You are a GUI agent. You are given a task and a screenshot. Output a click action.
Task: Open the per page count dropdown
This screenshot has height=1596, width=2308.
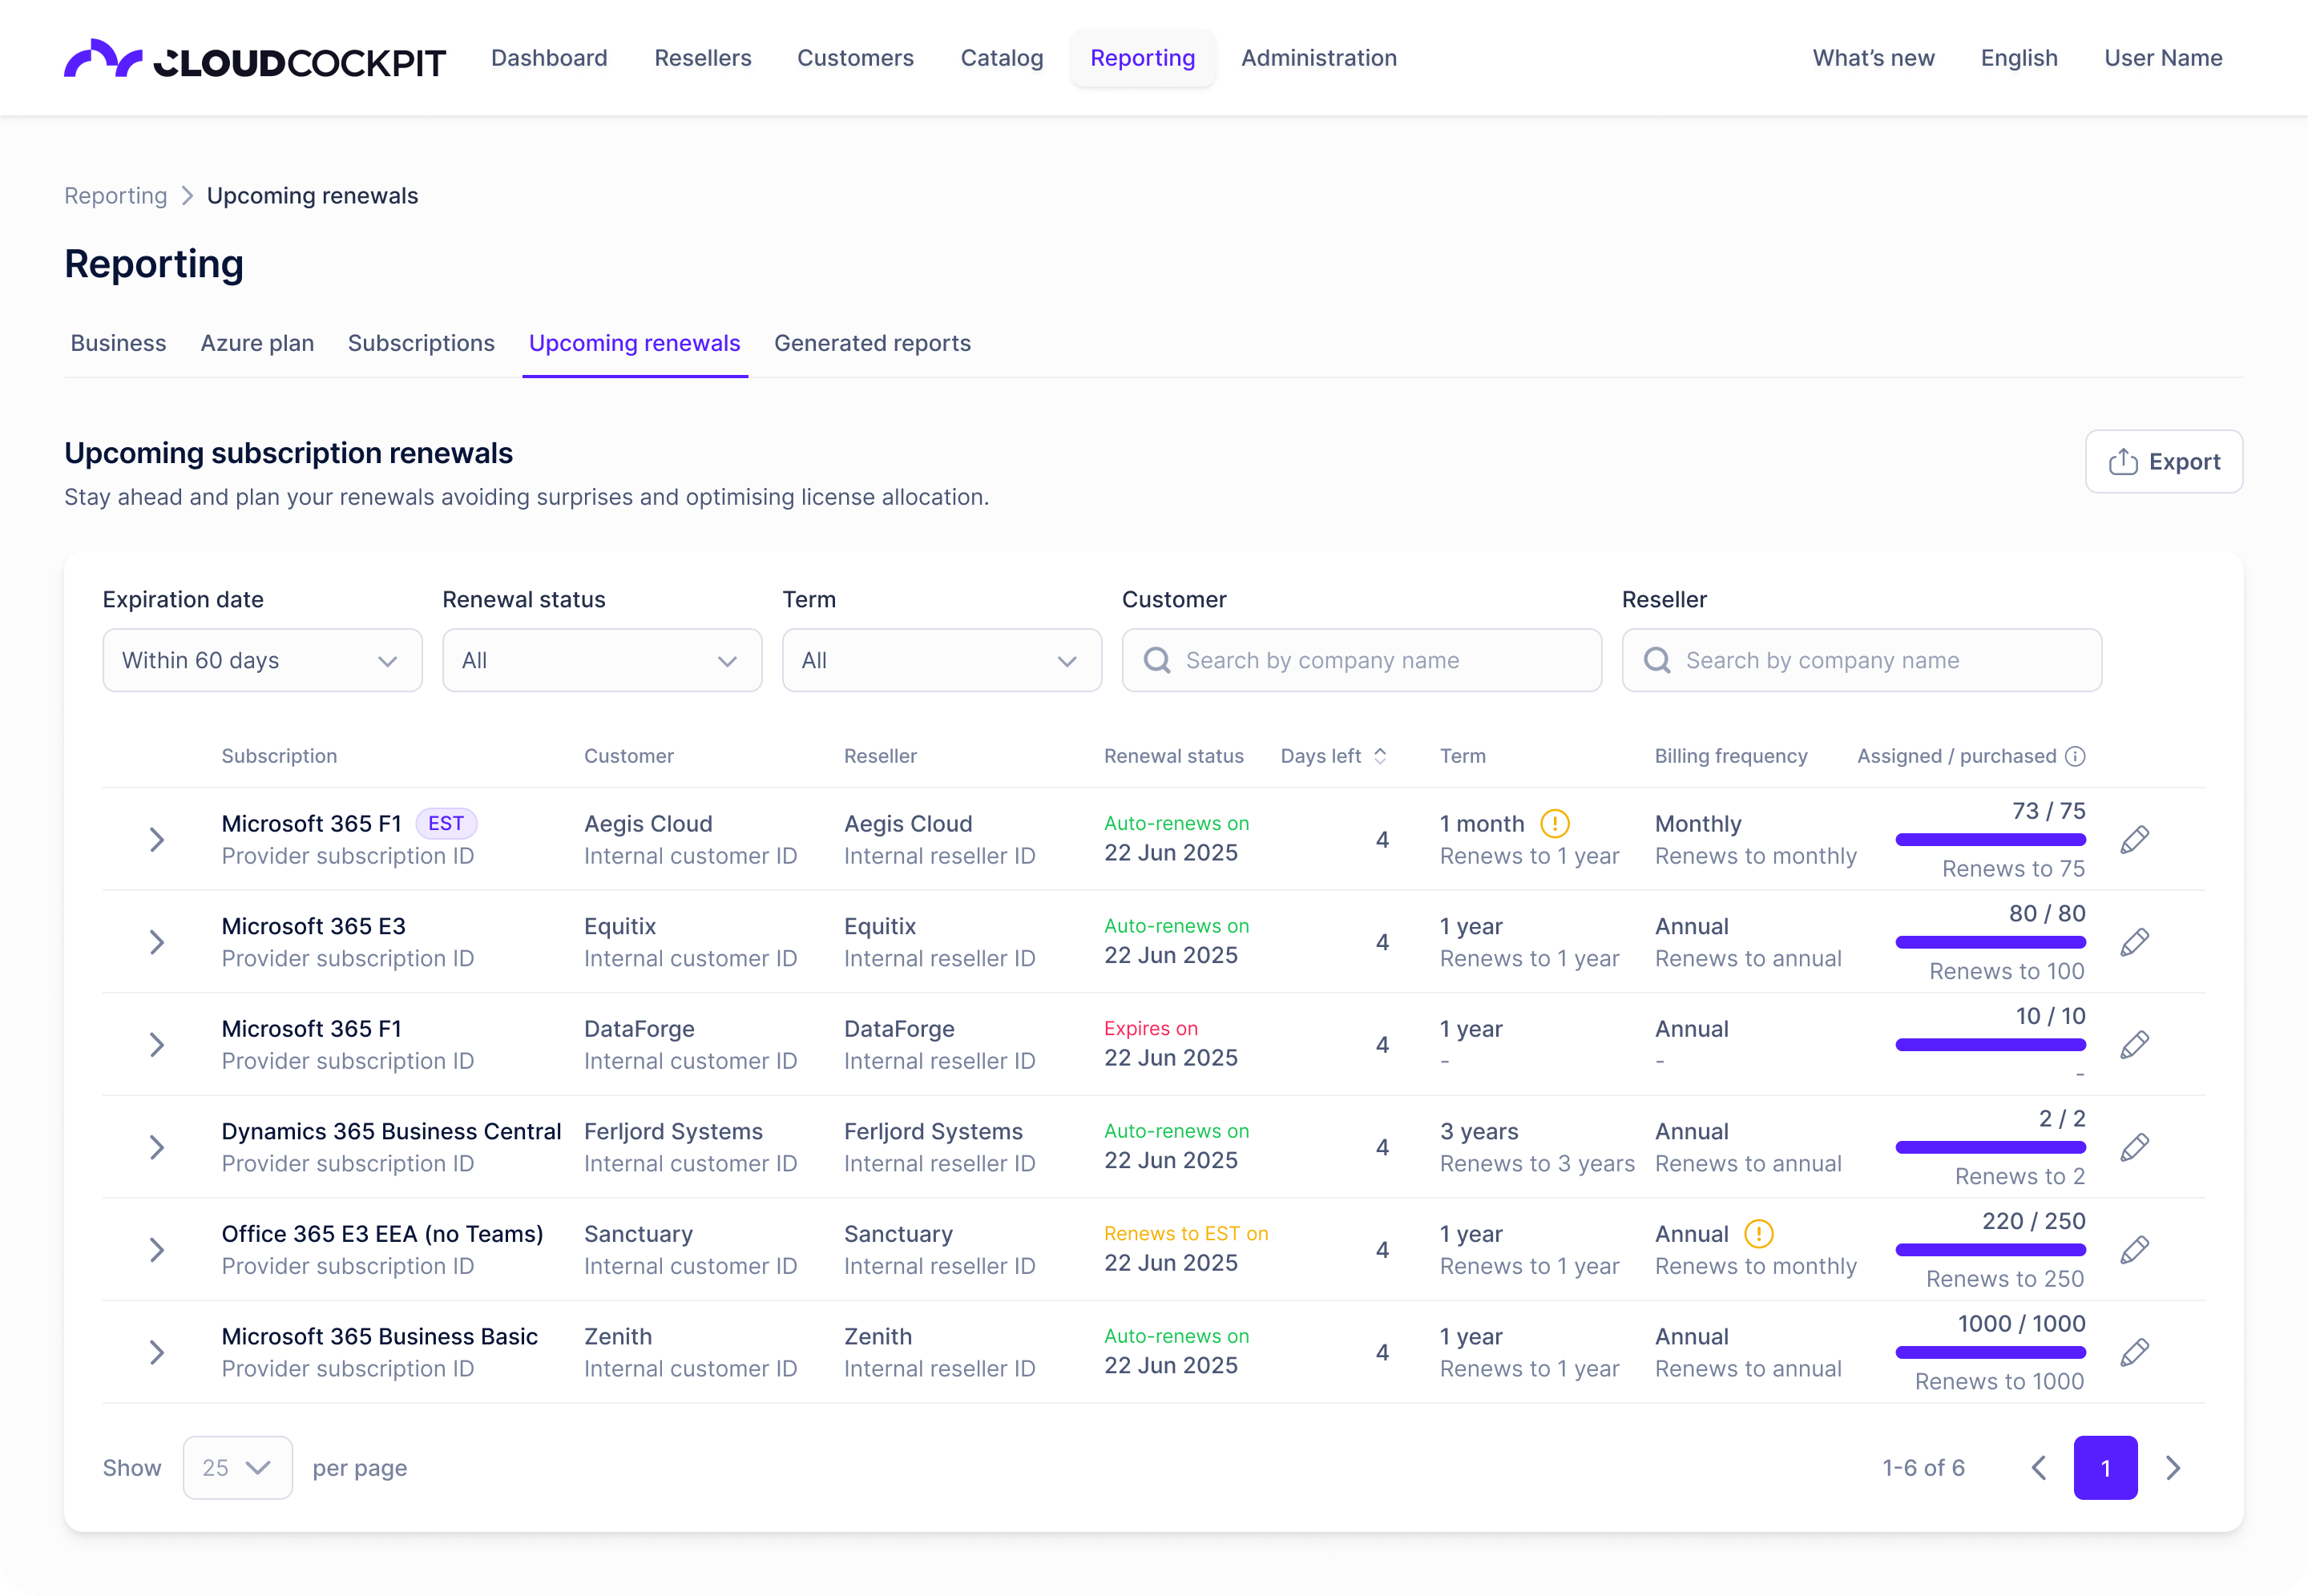click(x=237, y=1467)
